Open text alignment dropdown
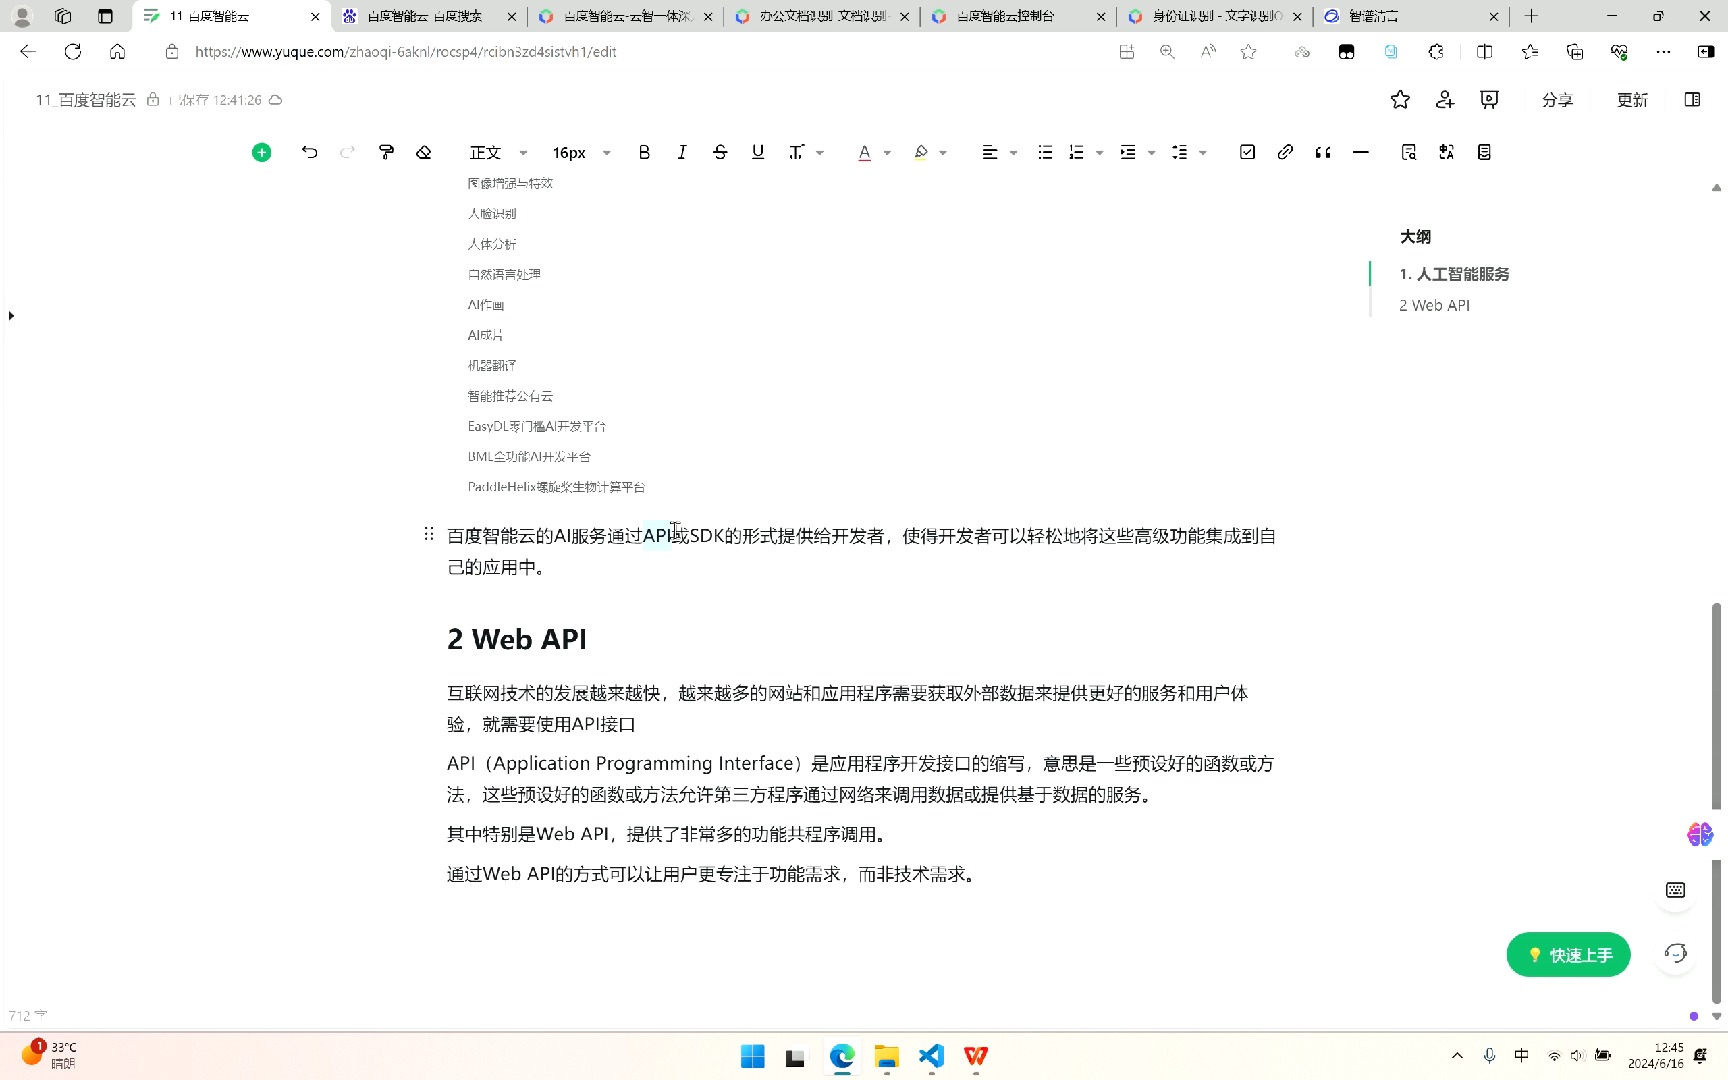1728x1080 pixels. [999, 152]
